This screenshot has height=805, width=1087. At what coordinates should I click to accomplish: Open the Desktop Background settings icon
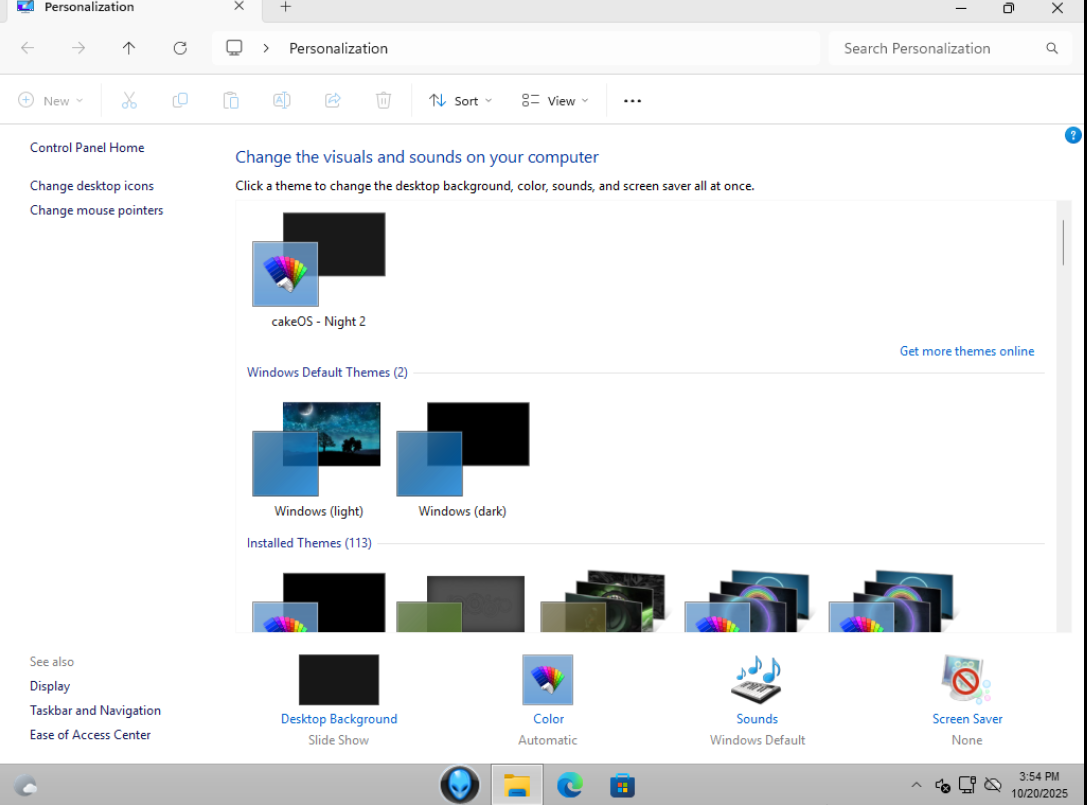[x=338, y=680]
